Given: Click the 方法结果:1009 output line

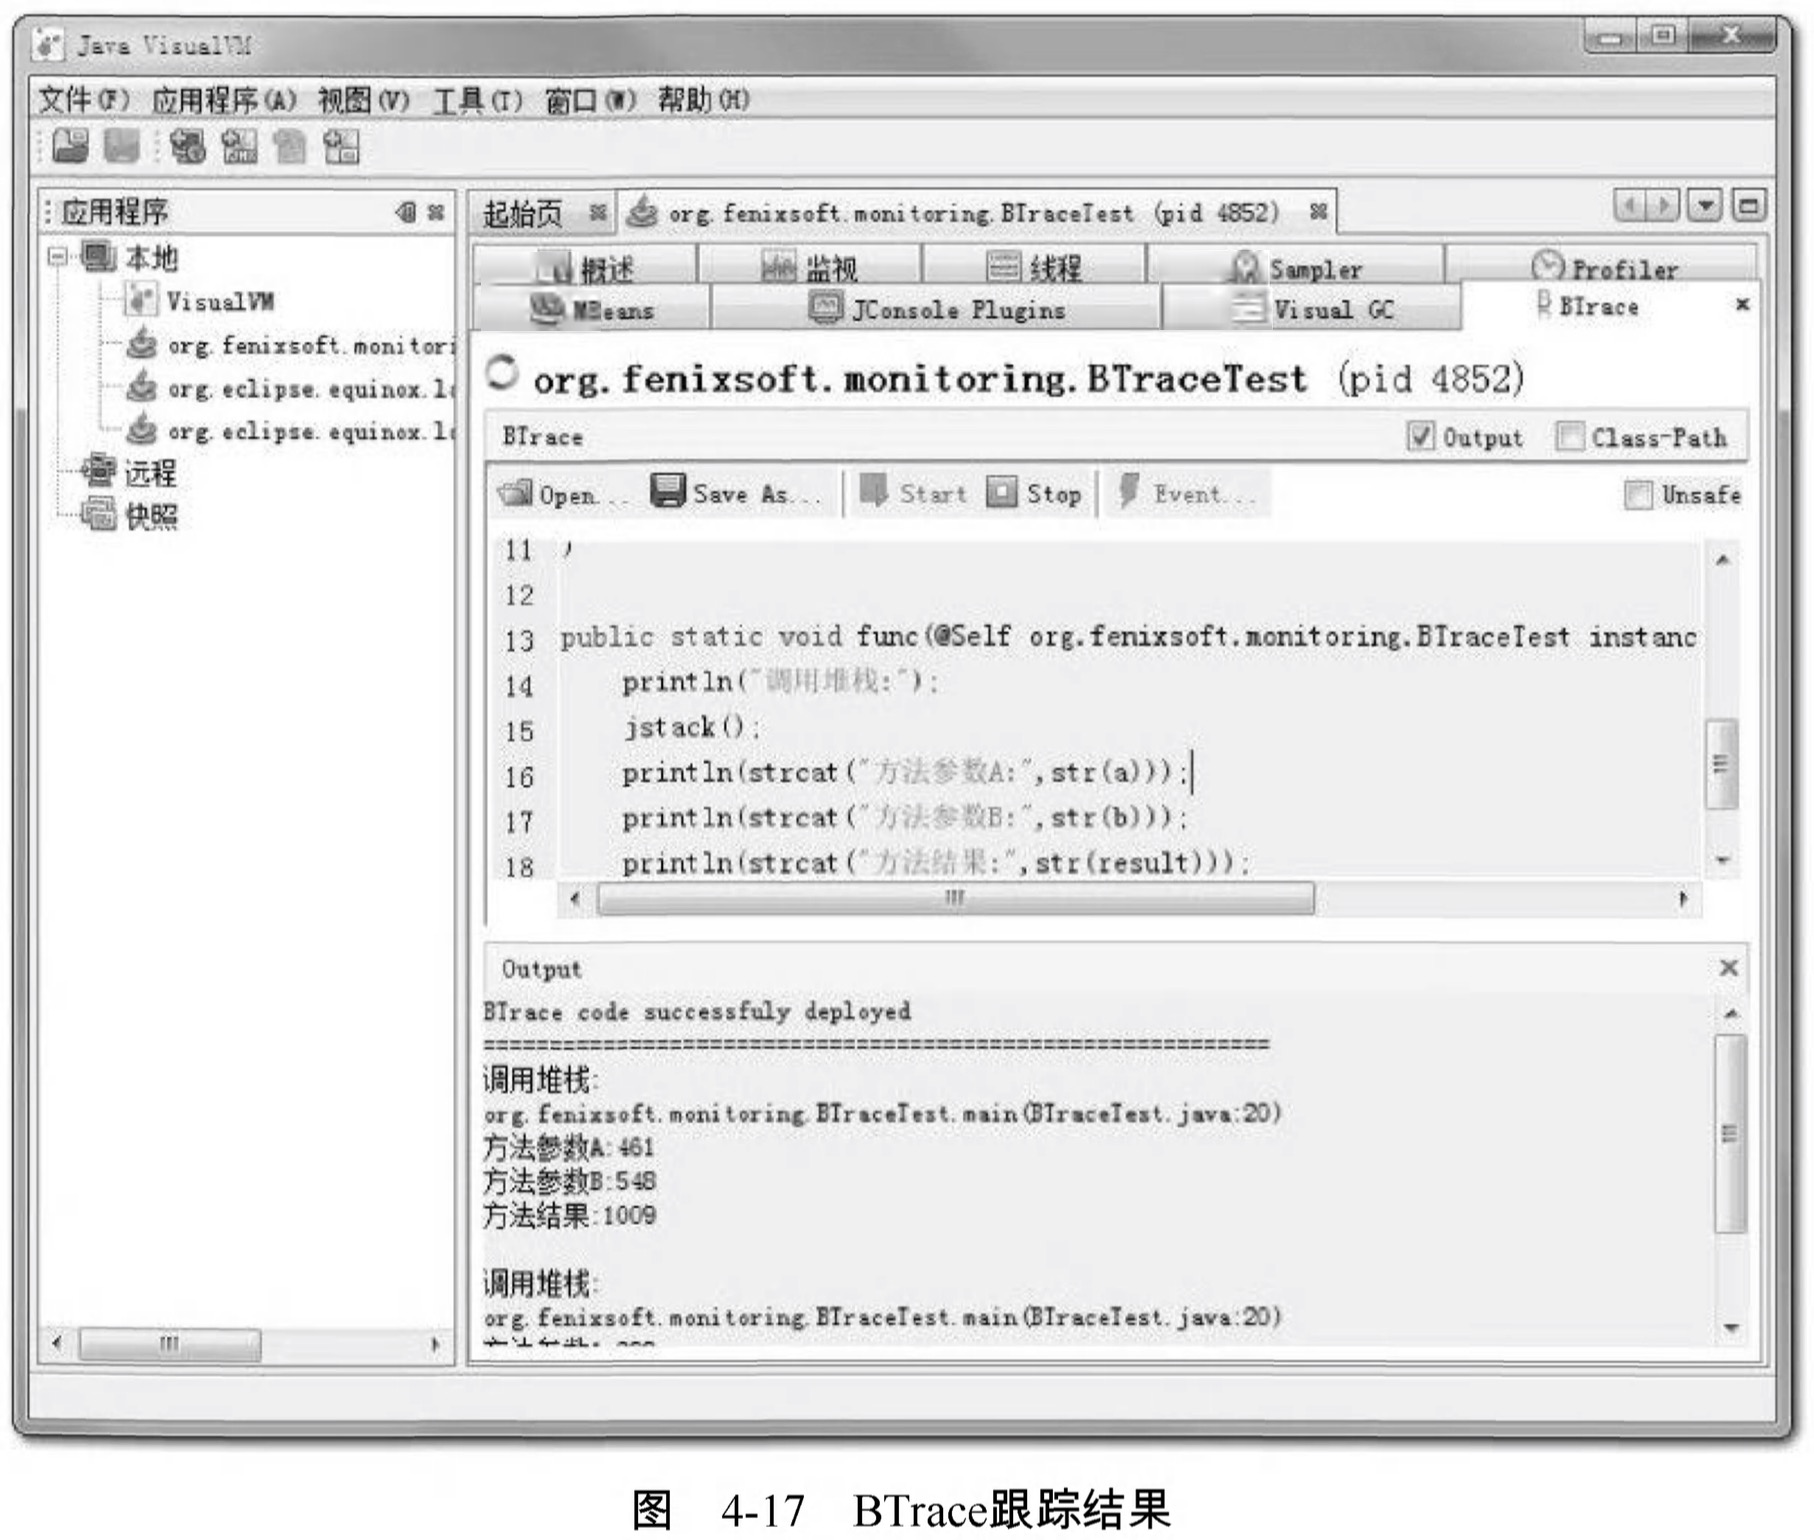Looking at the screenshot, I should point(570,1215).
